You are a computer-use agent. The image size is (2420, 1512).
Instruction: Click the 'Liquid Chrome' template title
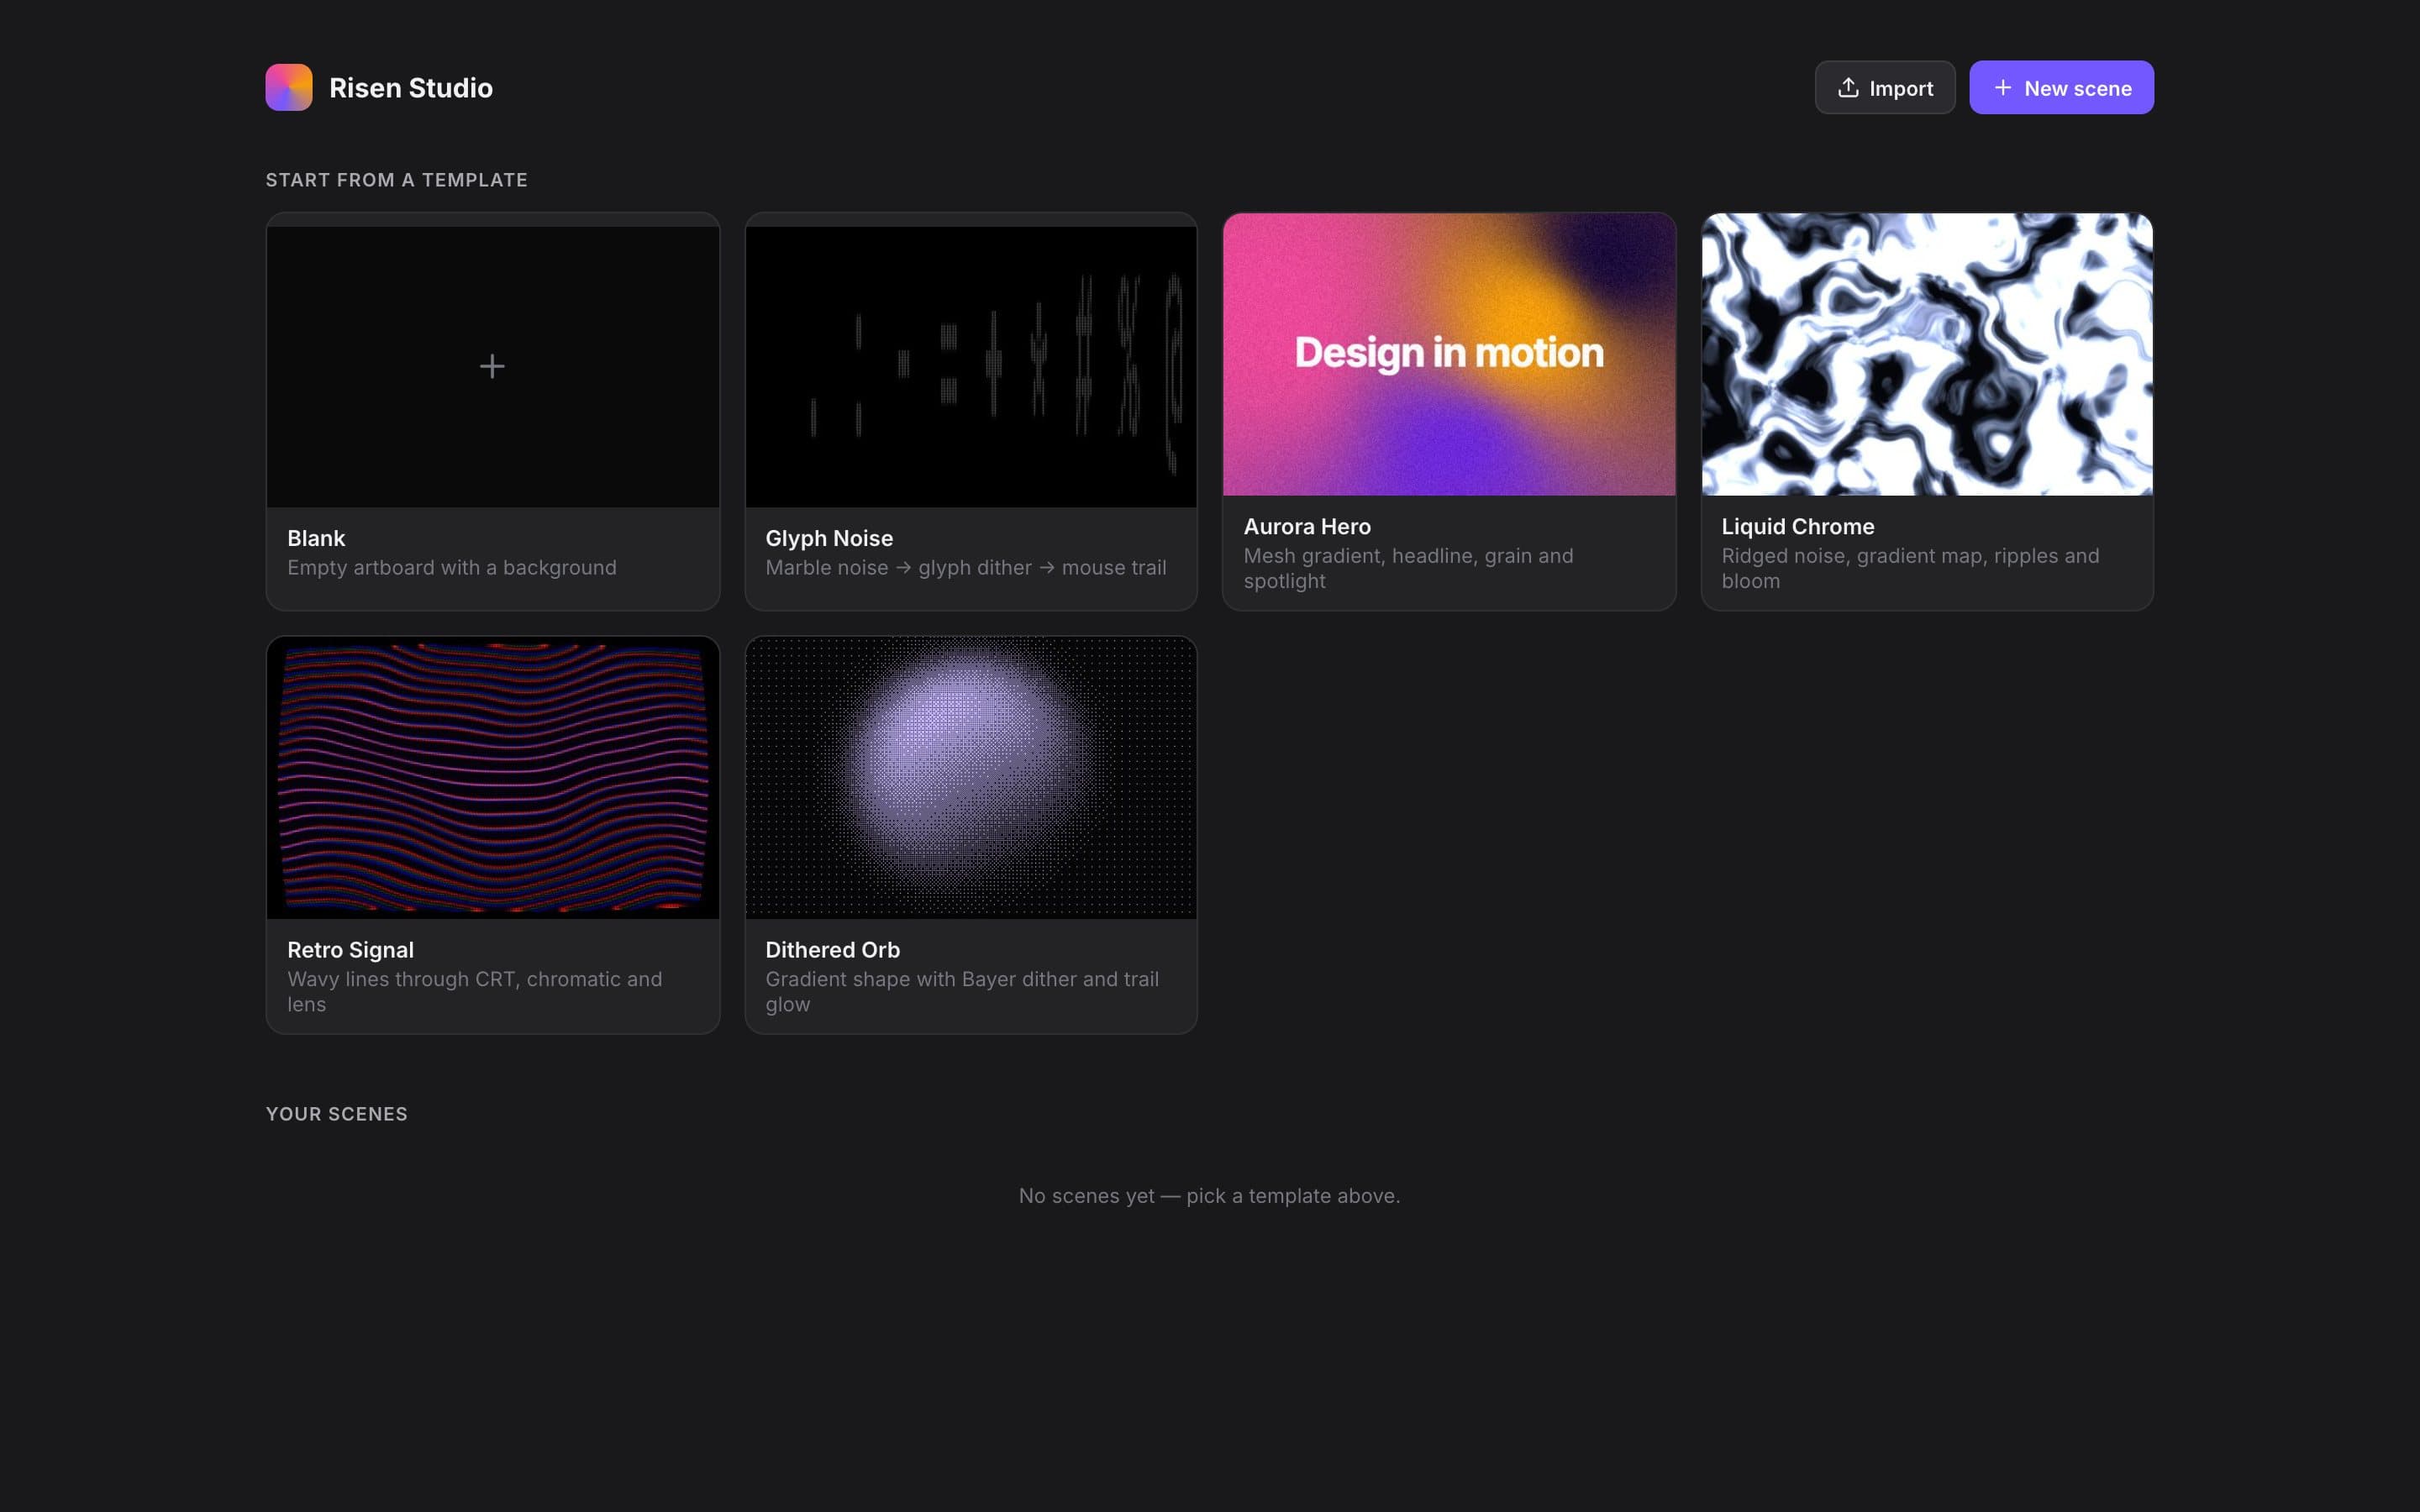tap(1797, 526)
